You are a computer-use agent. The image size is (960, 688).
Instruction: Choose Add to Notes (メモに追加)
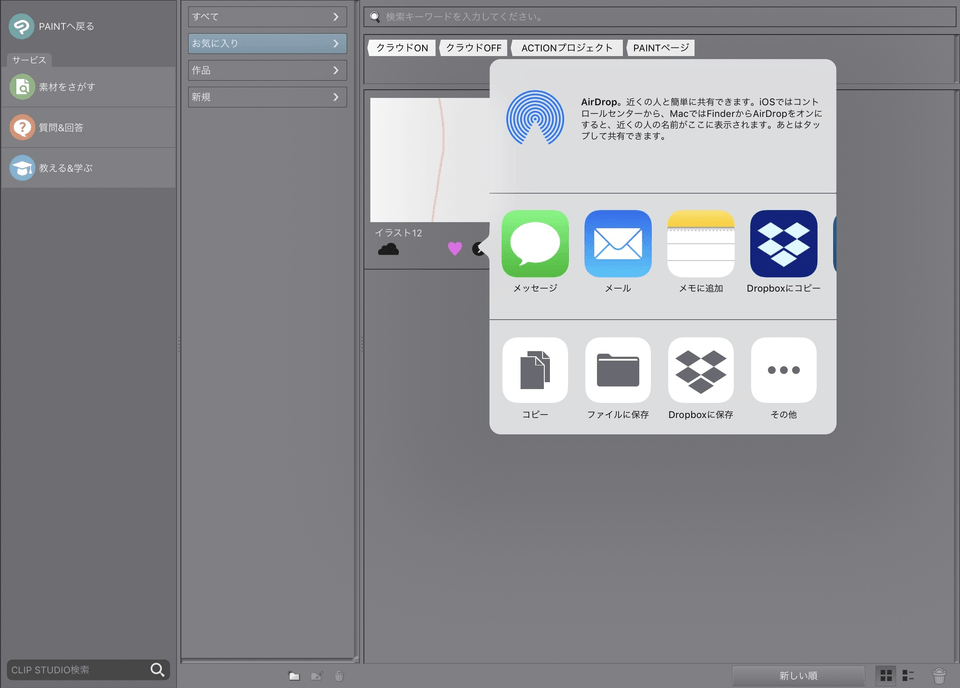click(700, 244)
